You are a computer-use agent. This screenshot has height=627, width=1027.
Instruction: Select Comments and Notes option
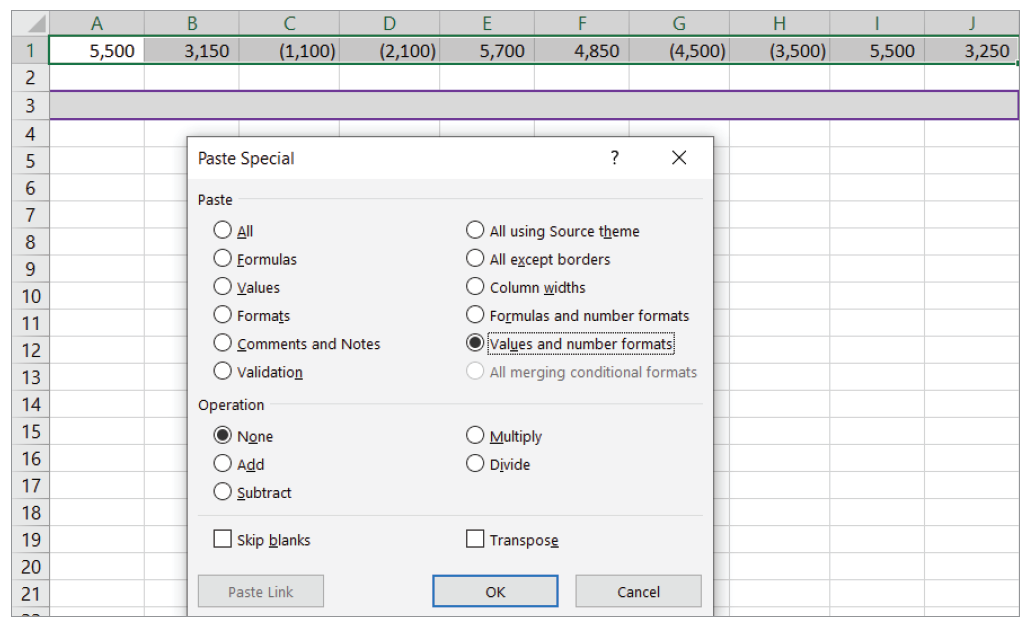(x=223, y=343)
